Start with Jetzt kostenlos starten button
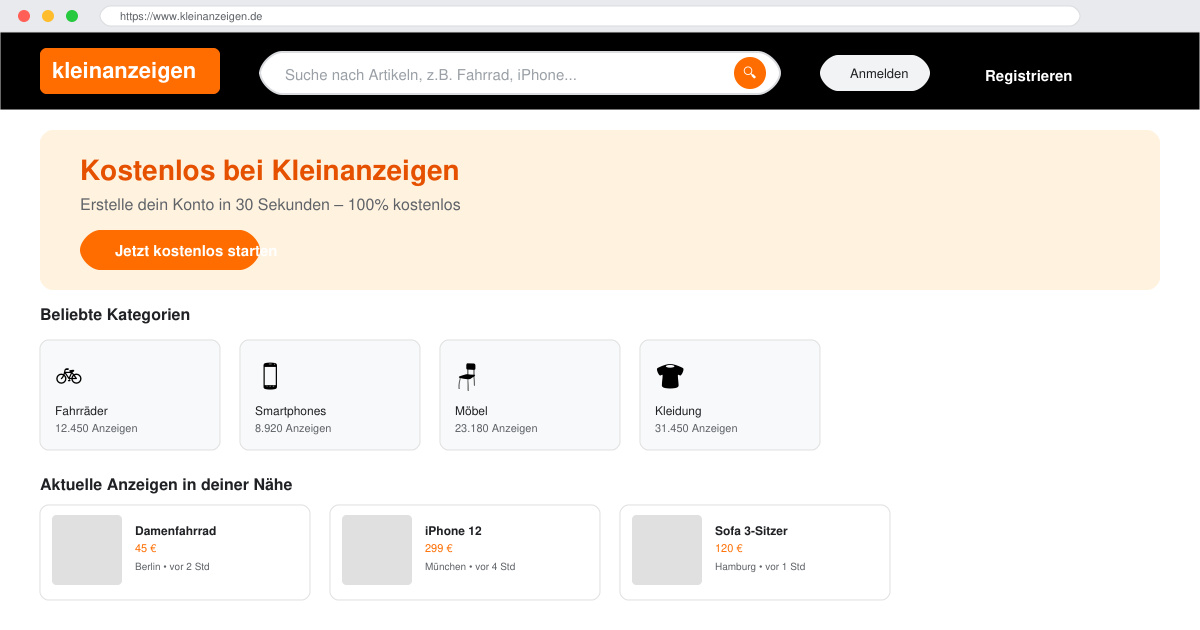The width and height of the screenshot is (1200, 630). pyautogui.click(x=170, y=250)
